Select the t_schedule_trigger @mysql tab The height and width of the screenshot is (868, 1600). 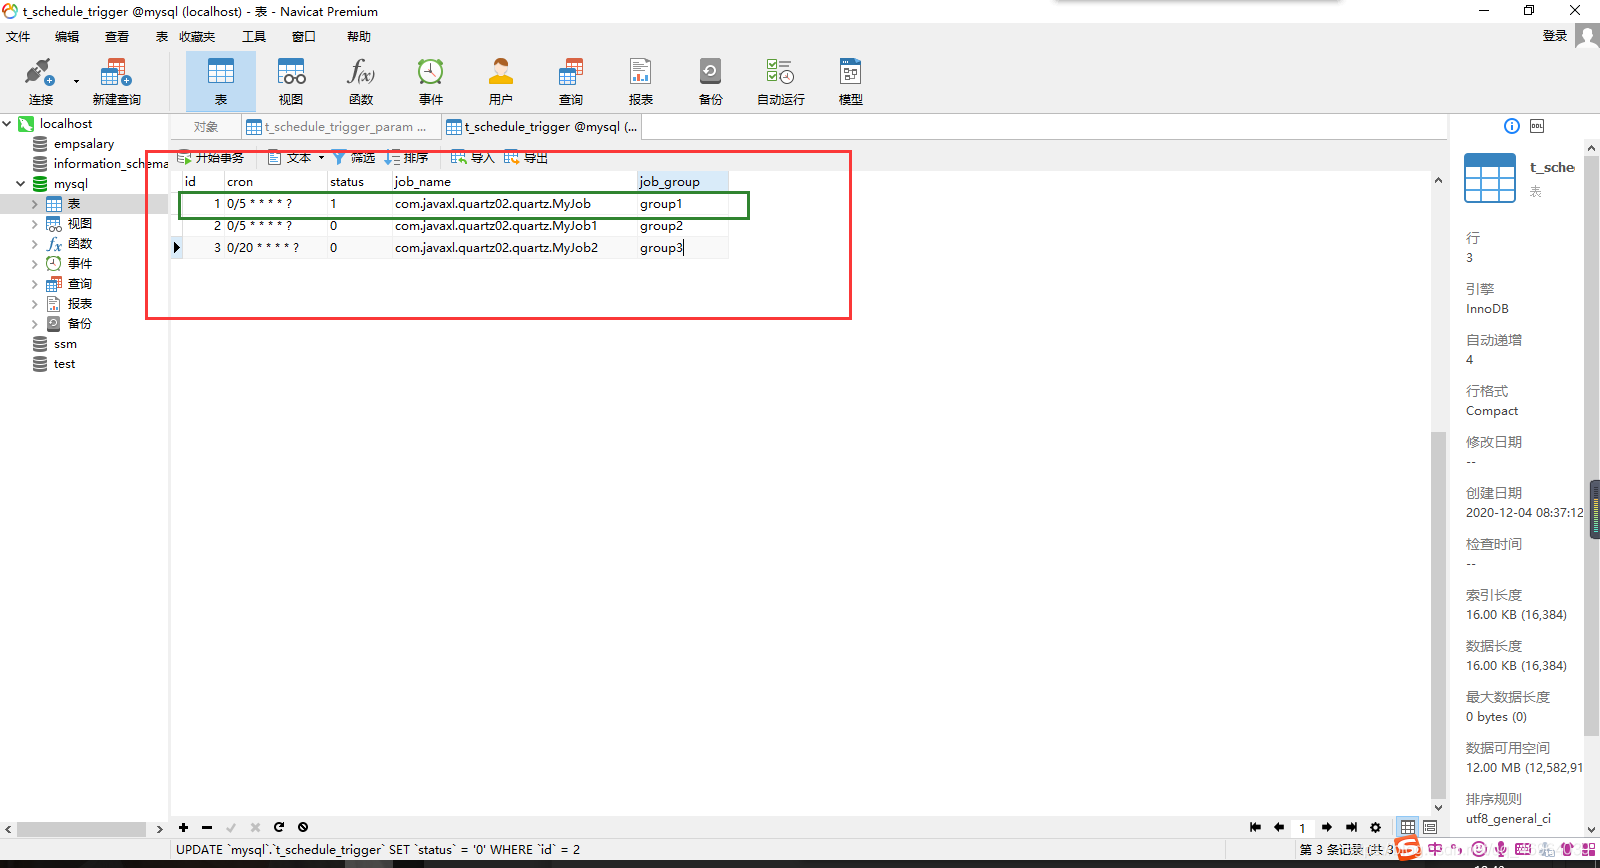[x=541, y=127]
